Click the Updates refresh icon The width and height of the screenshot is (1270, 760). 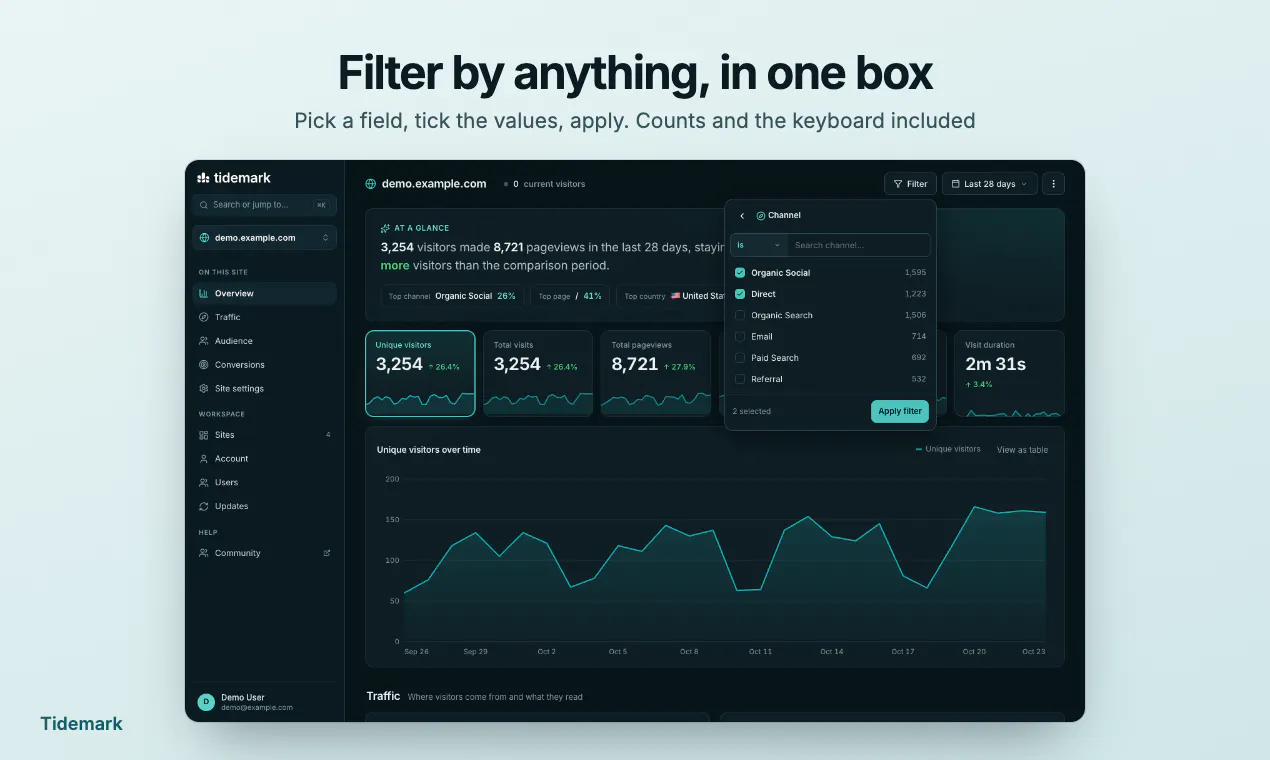point(204,506)
